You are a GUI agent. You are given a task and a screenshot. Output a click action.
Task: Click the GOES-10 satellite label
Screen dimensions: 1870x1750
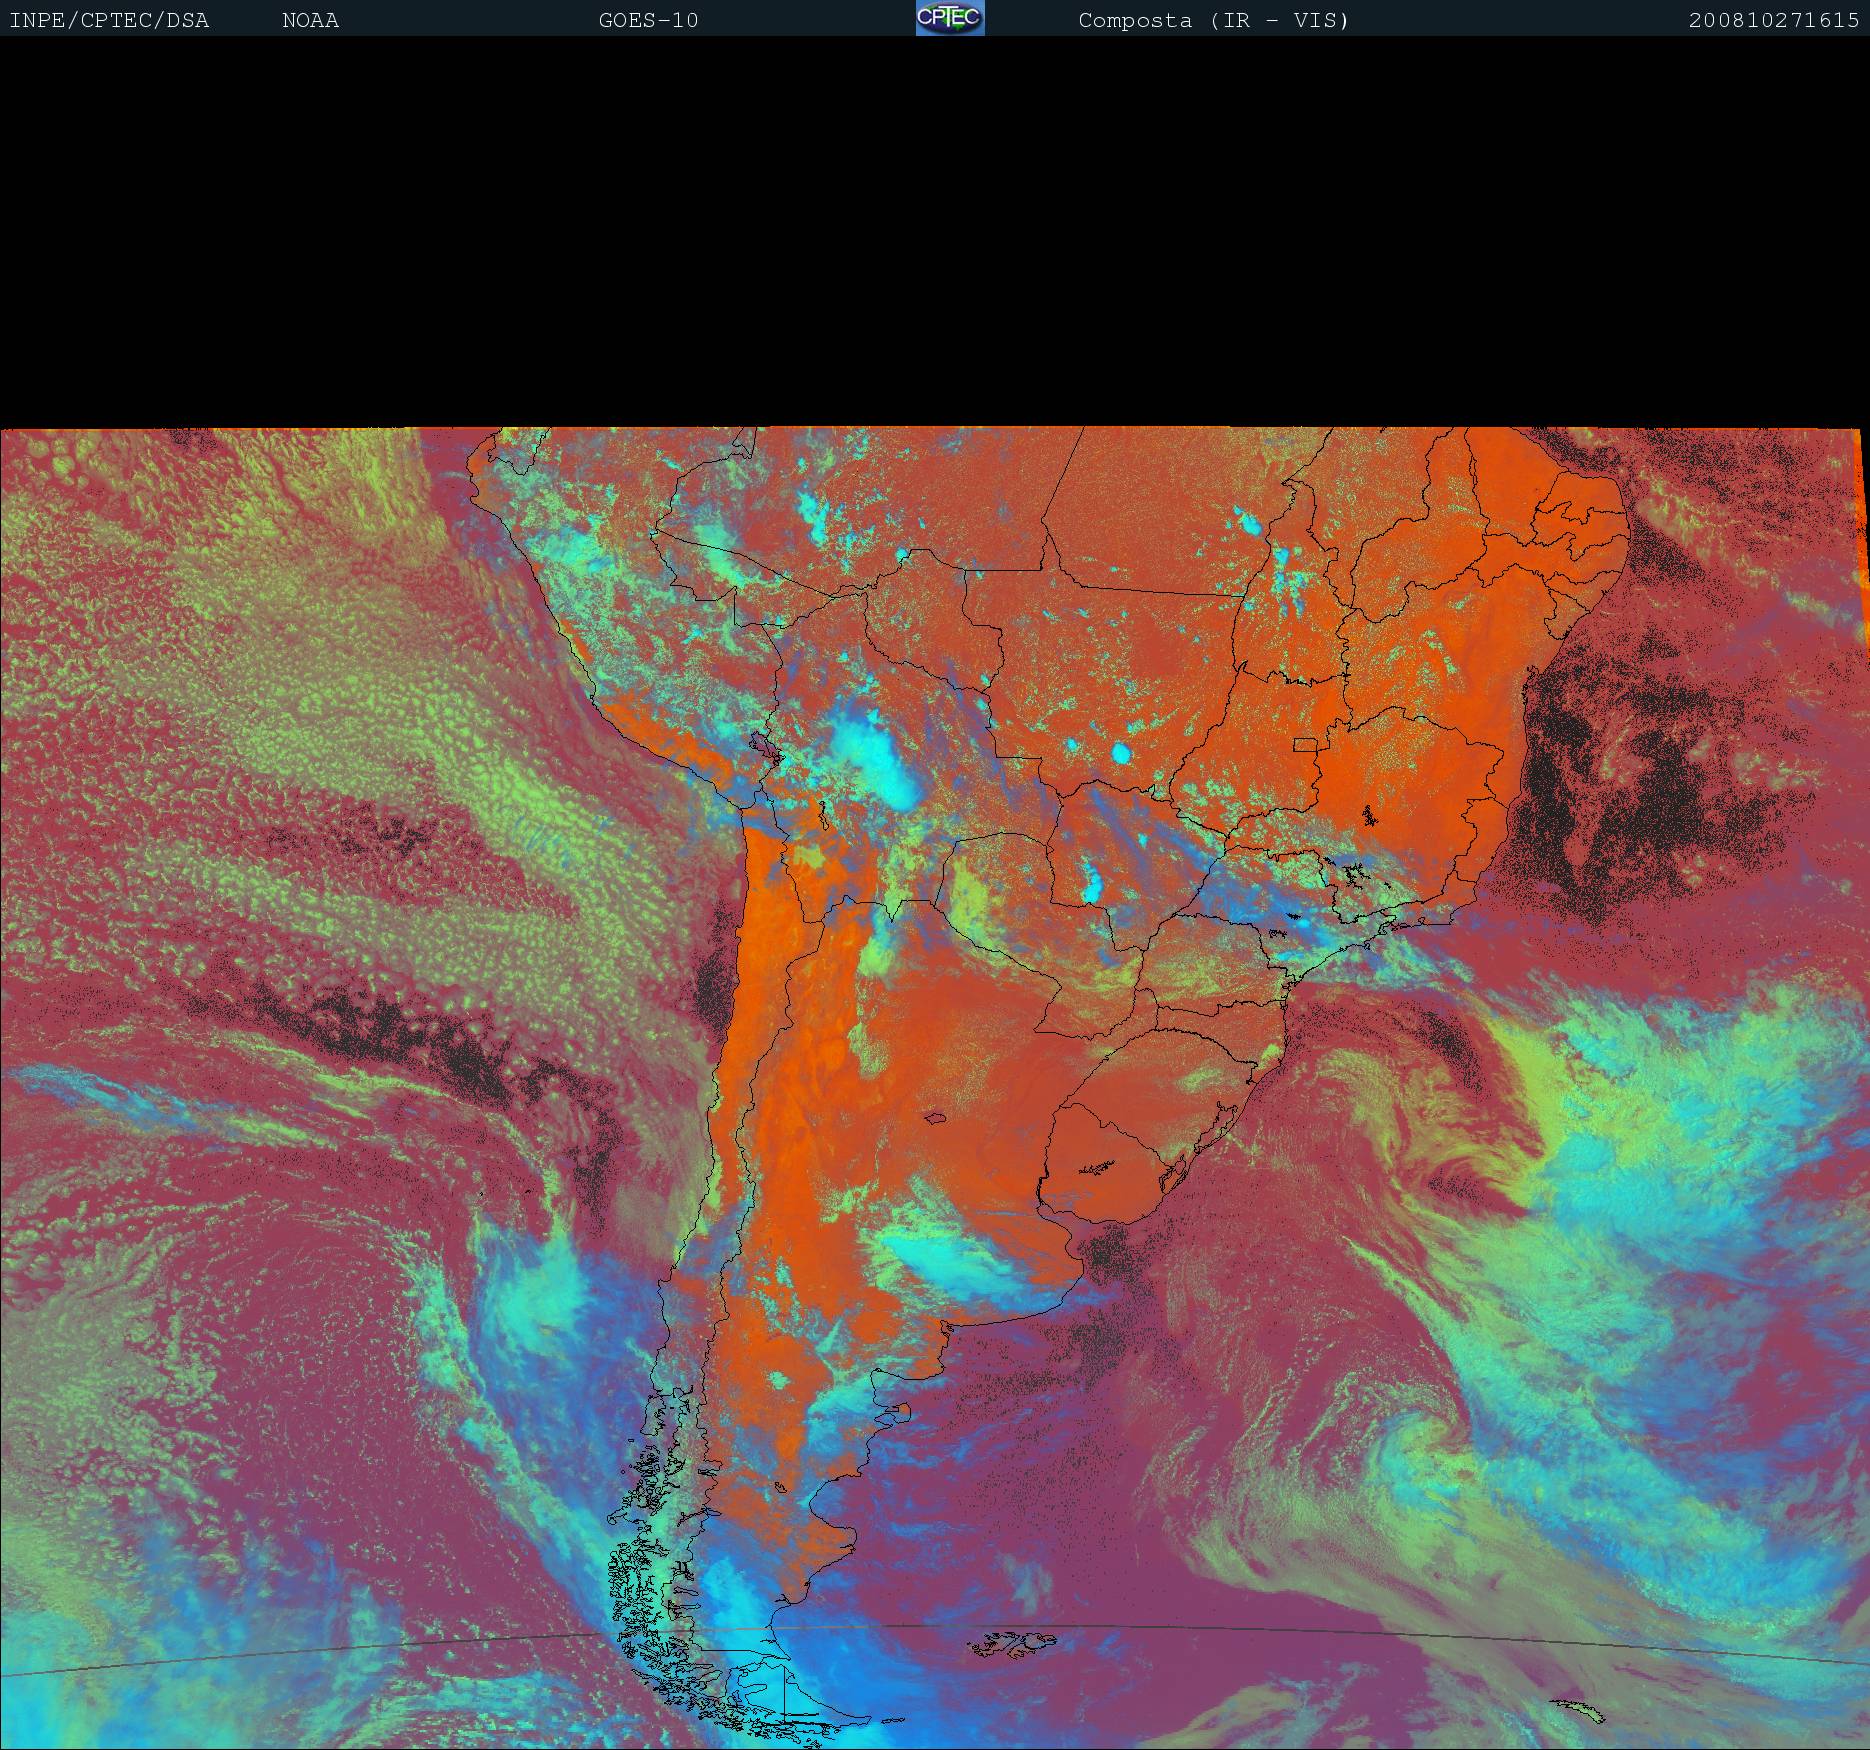[648, 20]
